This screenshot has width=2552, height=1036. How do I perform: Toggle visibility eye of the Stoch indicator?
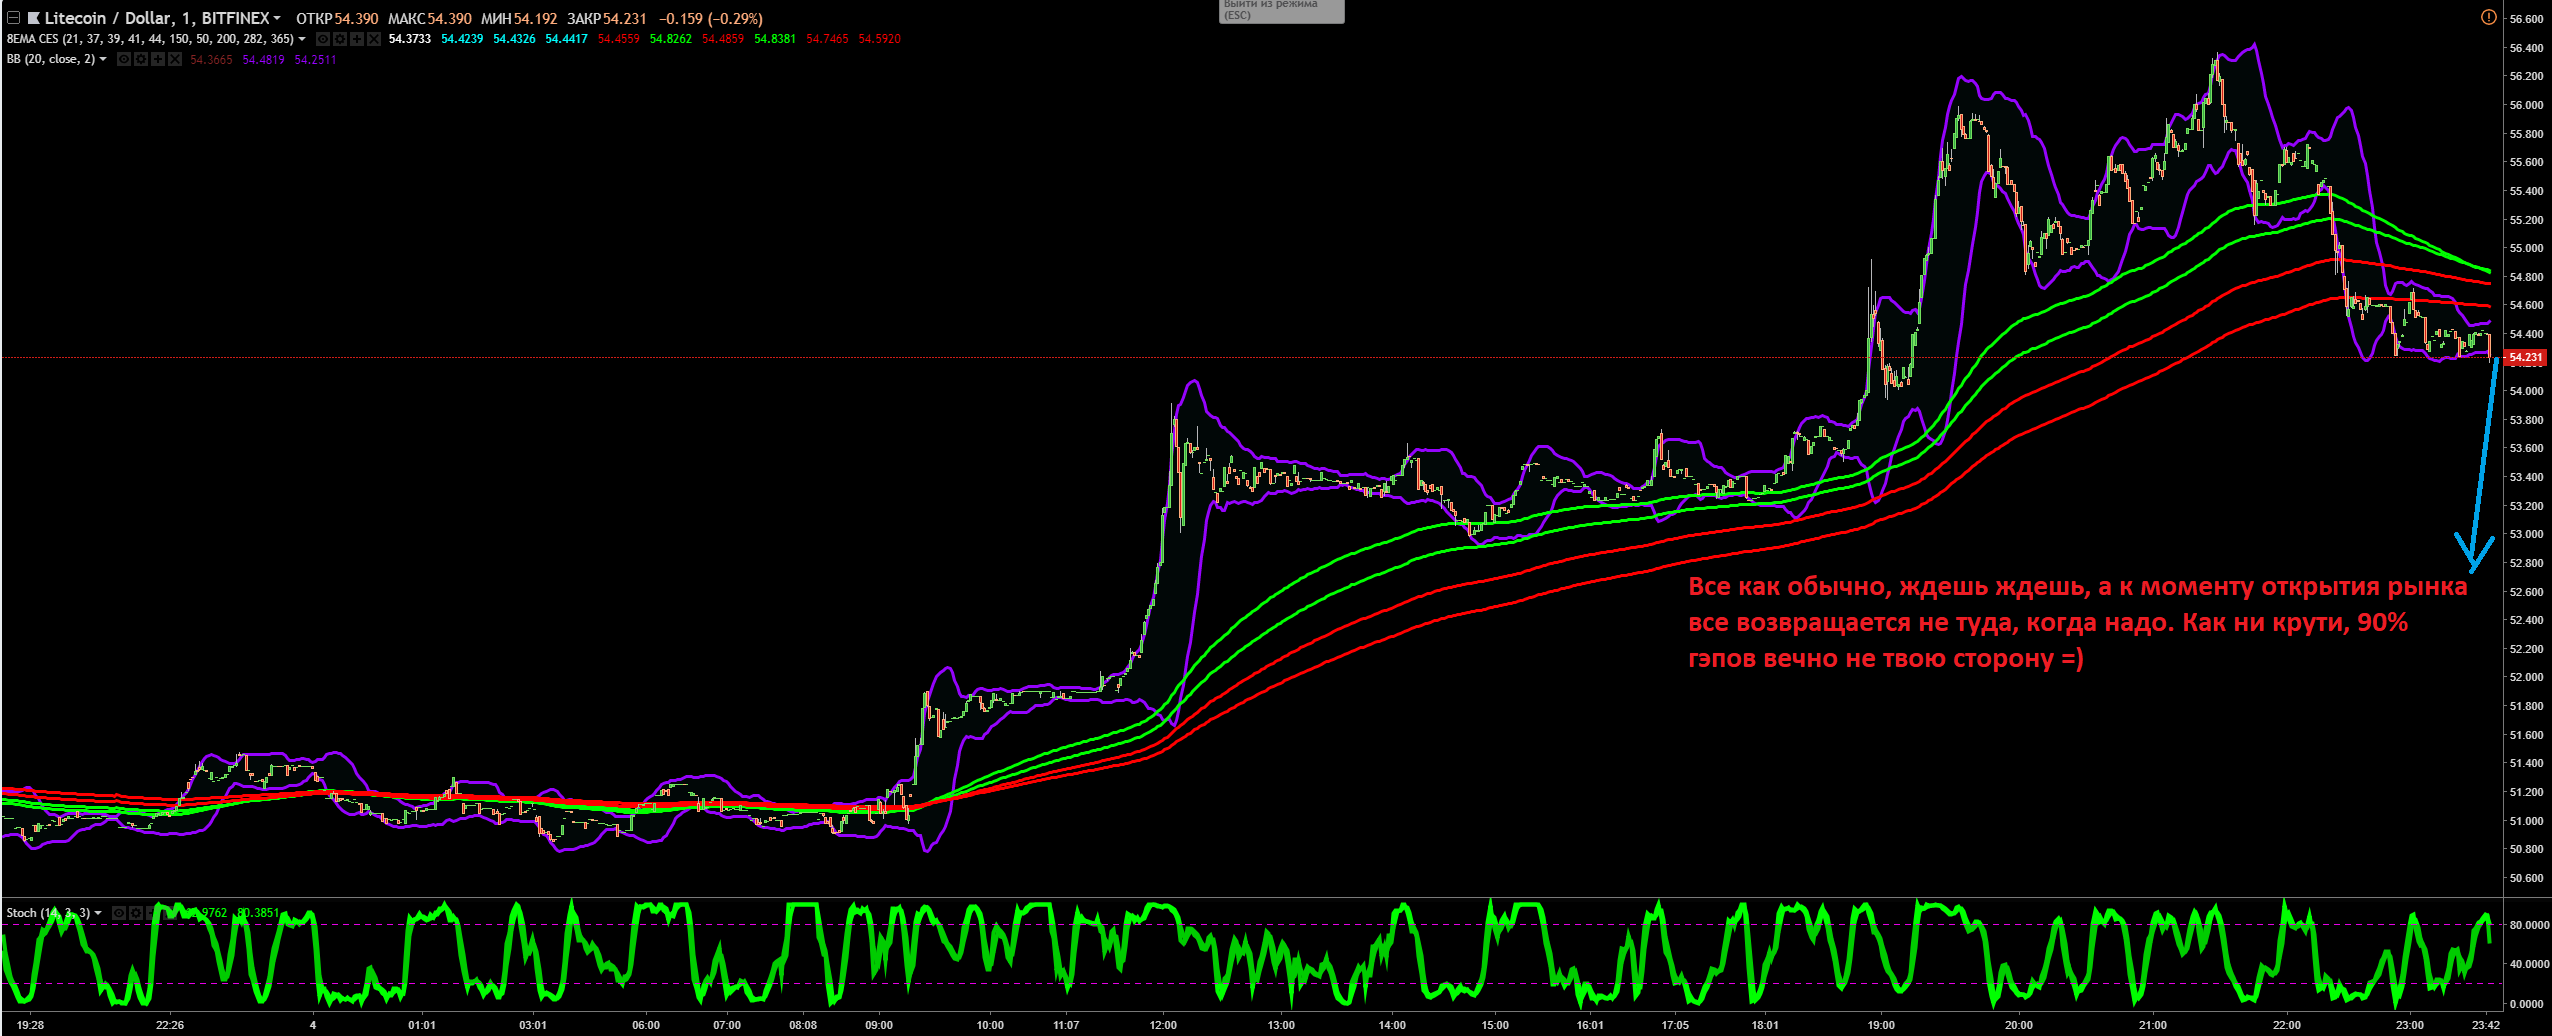point(119,913)
